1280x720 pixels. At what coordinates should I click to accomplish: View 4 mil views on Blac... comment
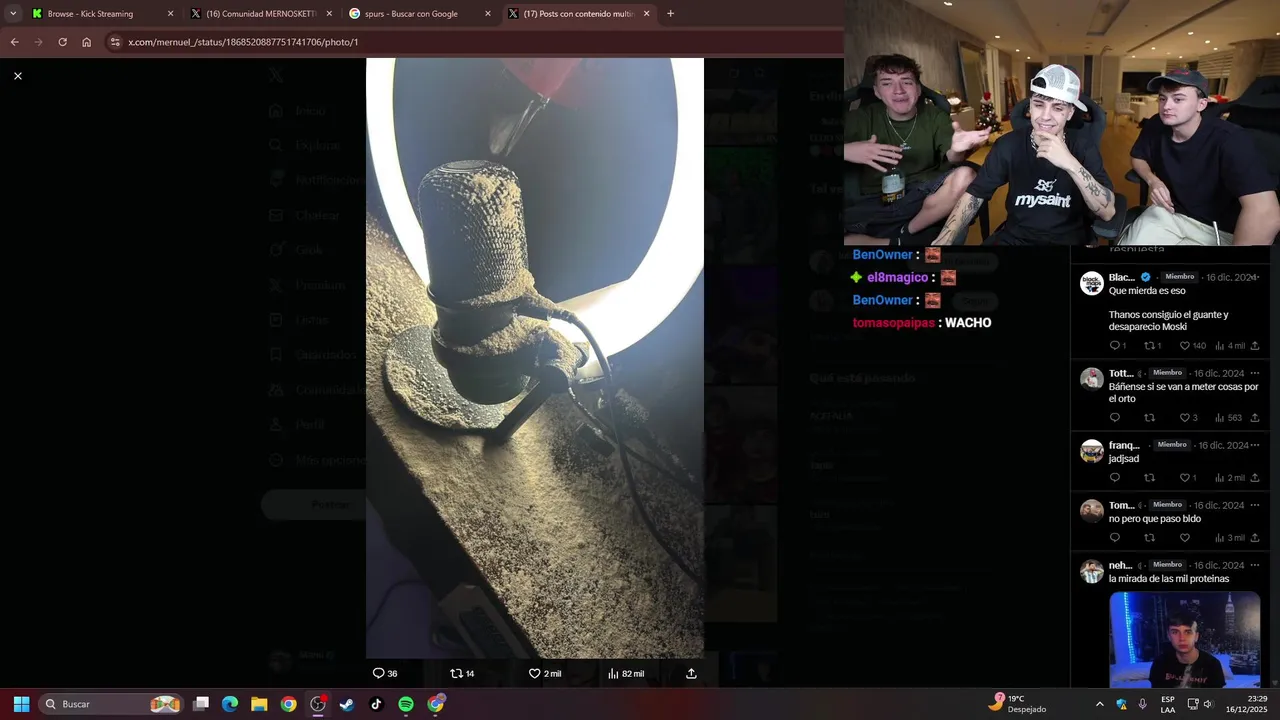click(x=1230, y=346)
